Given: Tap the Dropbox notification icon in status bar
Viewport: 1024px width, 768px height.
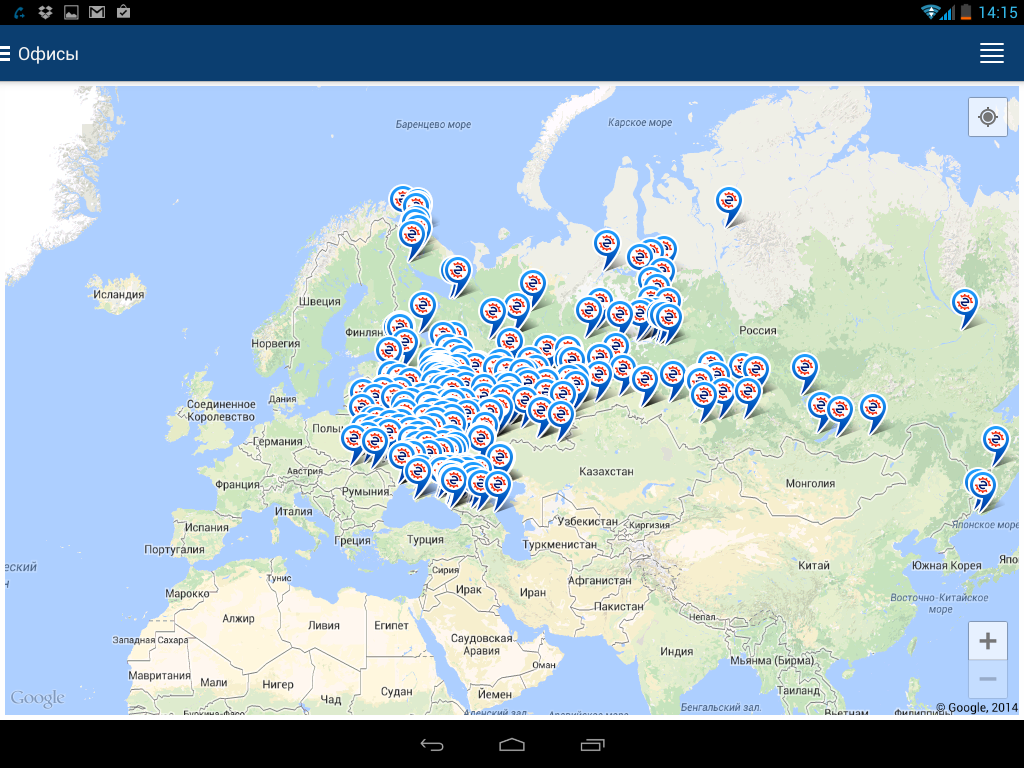Looking at the screenshot, I should click(x=45, y=12).
